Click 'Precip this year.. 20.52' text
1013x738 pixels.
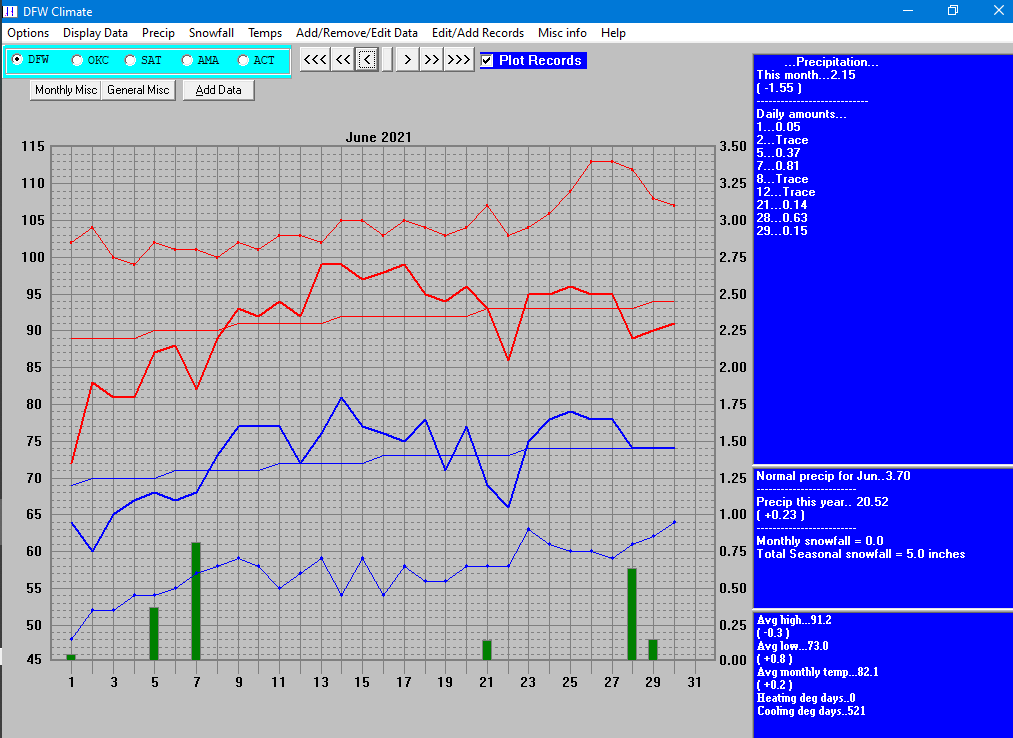pos(822,502)
